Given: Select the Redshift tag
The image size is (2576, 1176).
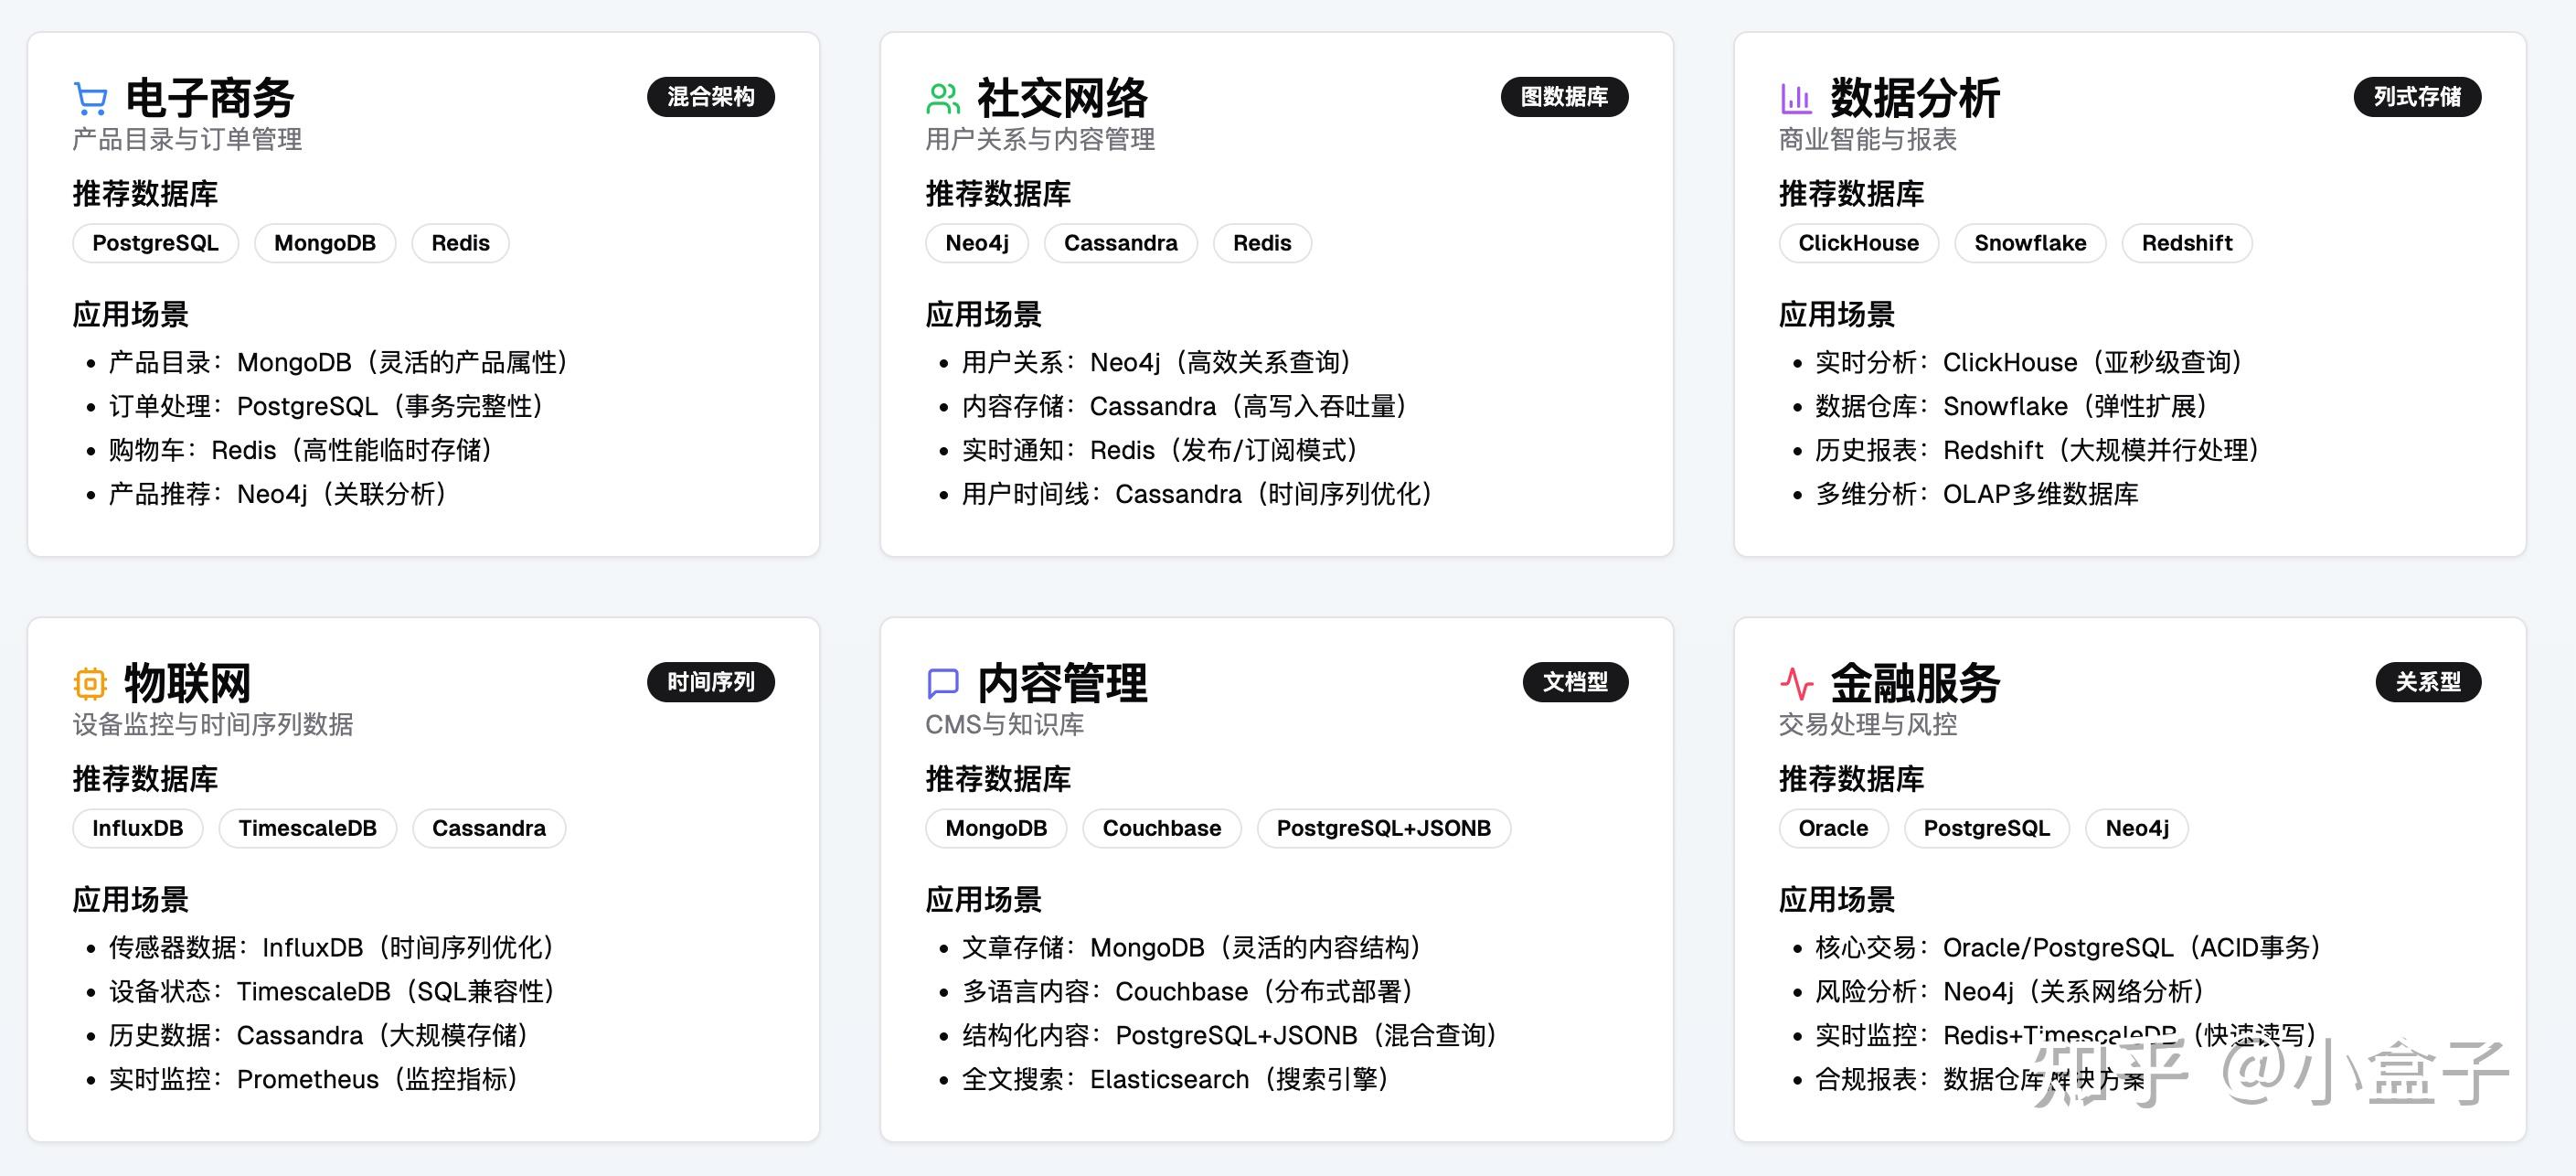Looking at the screenshot, I should point(2187,243).
